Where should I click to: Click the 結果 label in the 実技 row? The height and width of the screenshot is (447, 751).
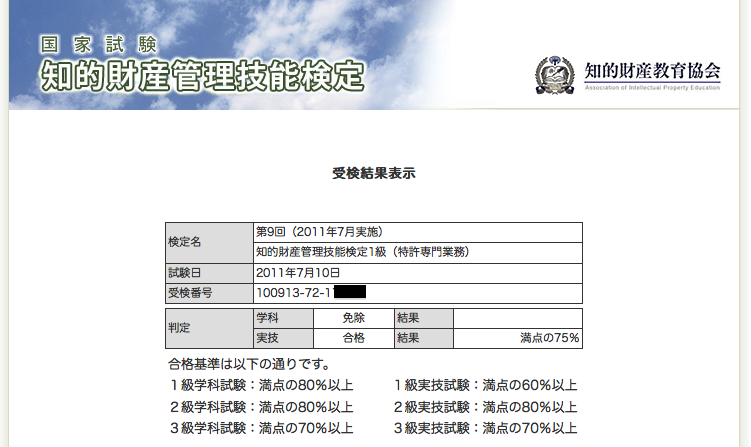pos(424,338)
